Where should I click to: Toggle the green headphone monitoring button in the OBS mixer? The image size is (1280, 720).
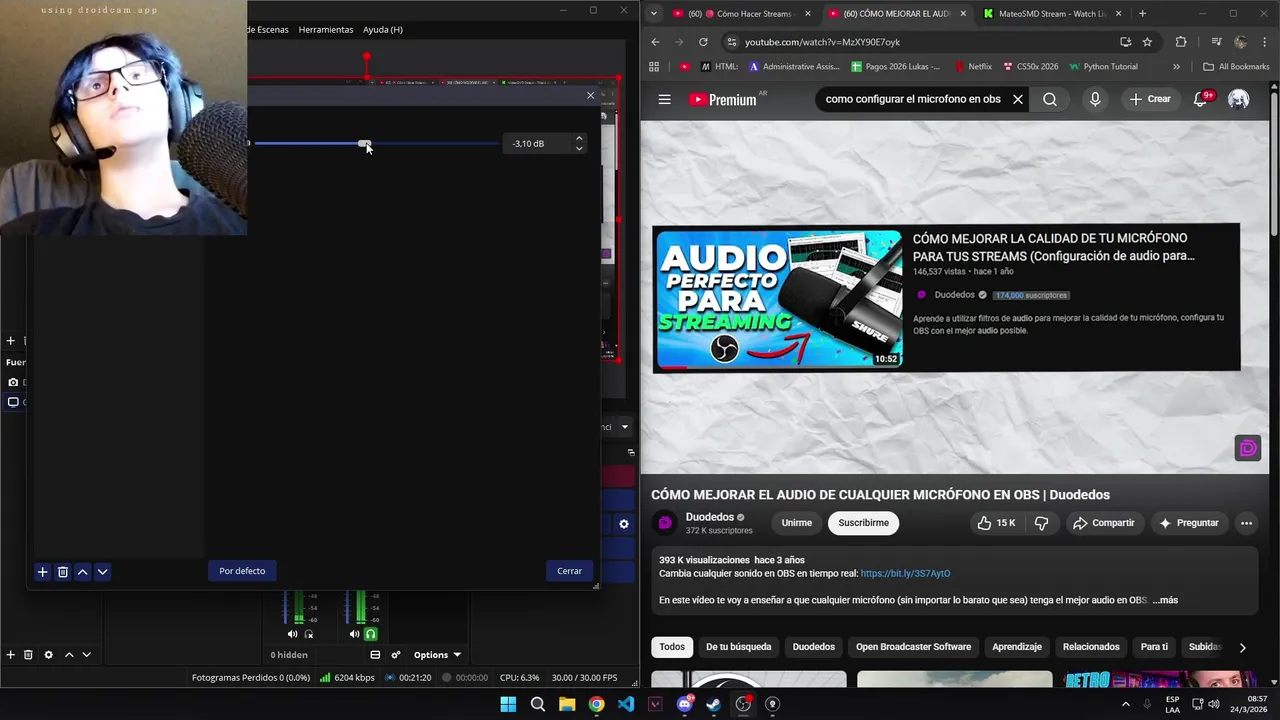pyautogui.click(x=371, y=634)
